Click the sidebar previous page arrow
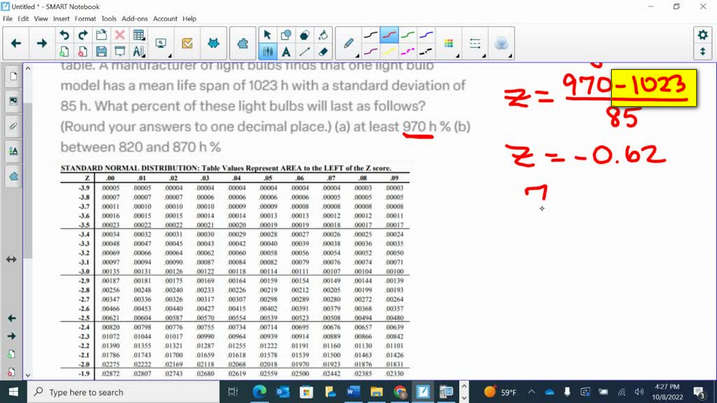The width and height of the screenshot is (717, 403). click(12, 318)
